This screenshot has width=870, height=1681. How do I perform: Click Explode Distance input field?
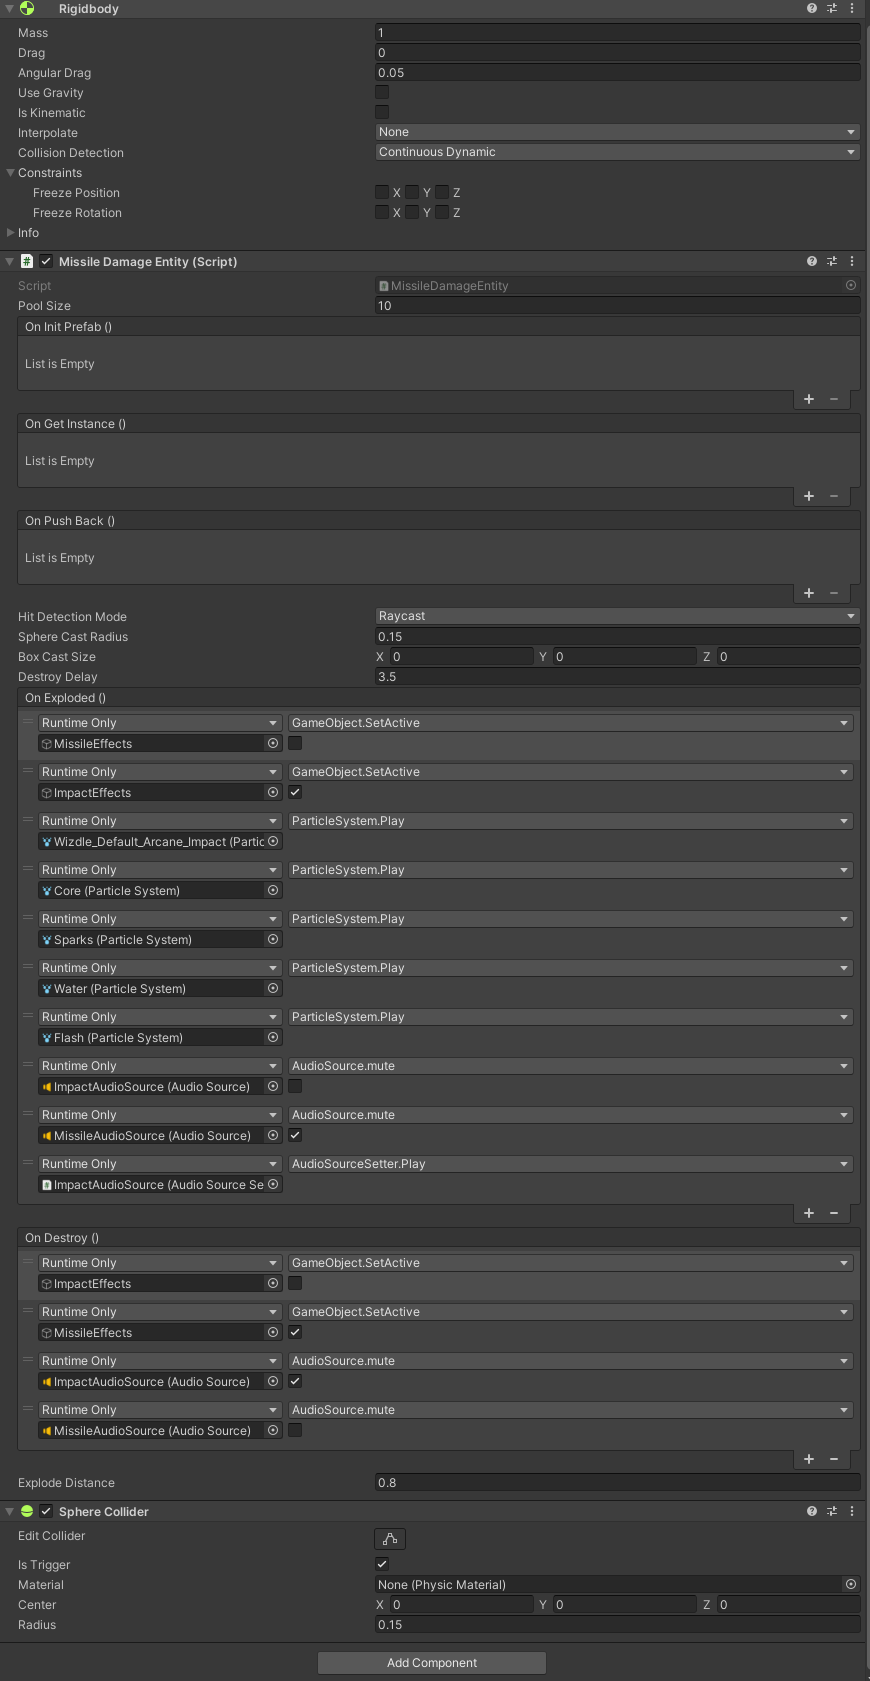point(617,1482)
